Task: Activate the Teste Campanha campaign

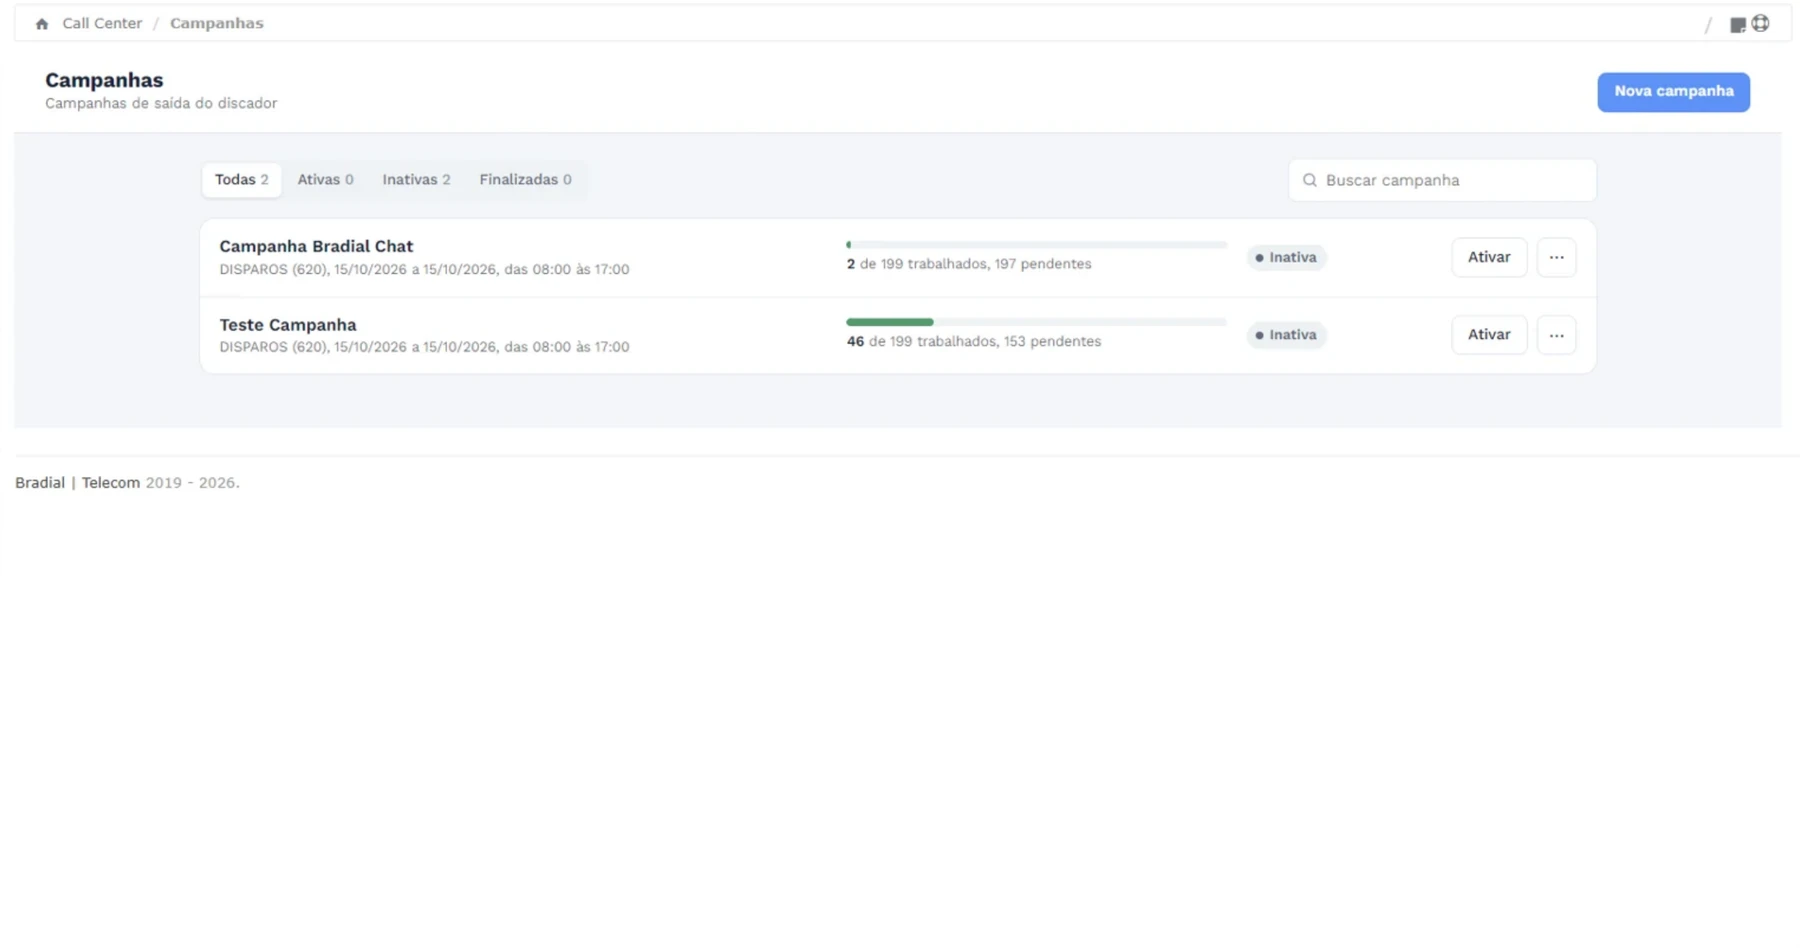Action: click(x=1489, y=335)
